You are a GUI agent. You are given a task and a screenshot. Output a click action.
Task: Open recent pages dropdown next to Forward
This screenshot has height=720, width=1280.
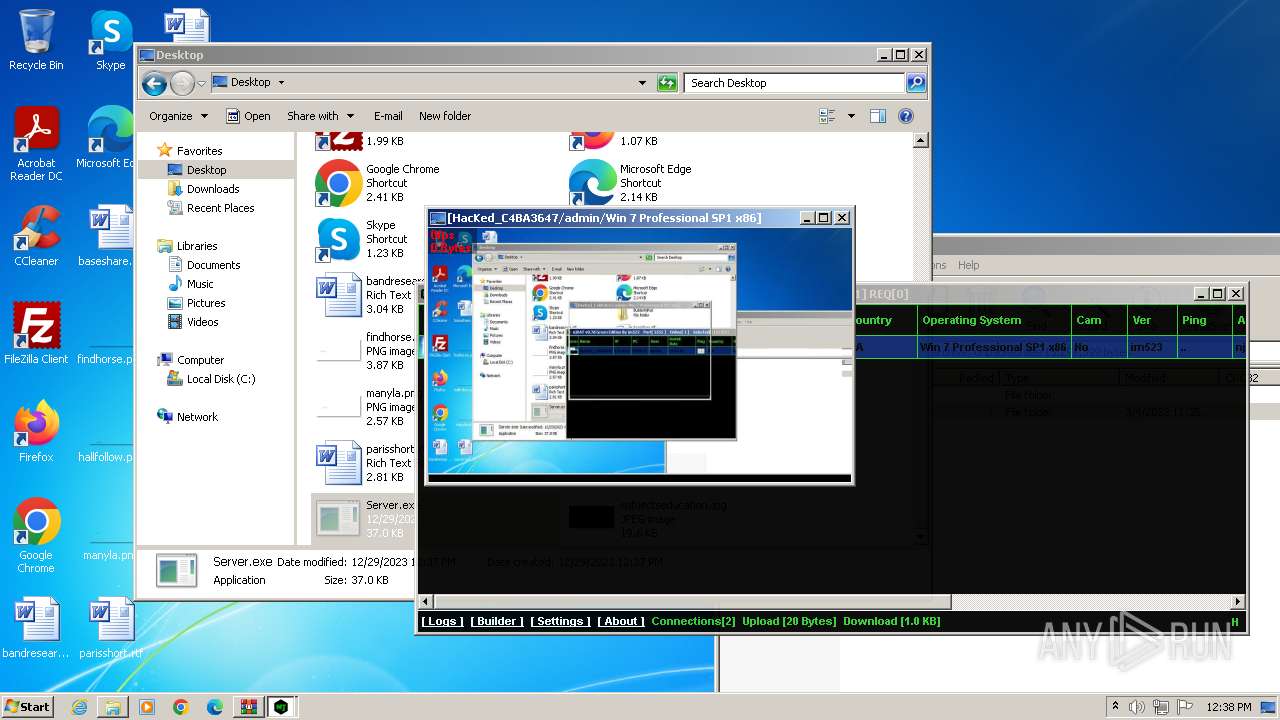coord(201,83)
